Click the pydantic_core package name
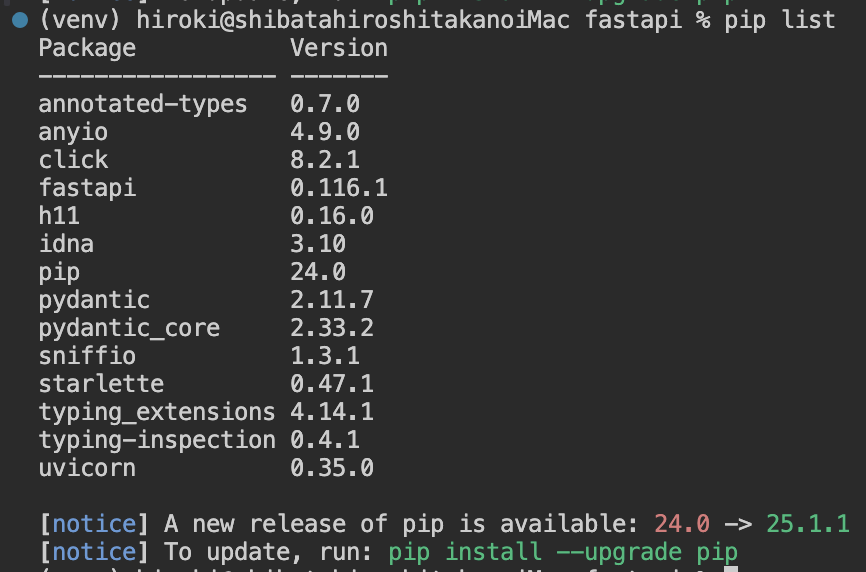 click(129, 328)
